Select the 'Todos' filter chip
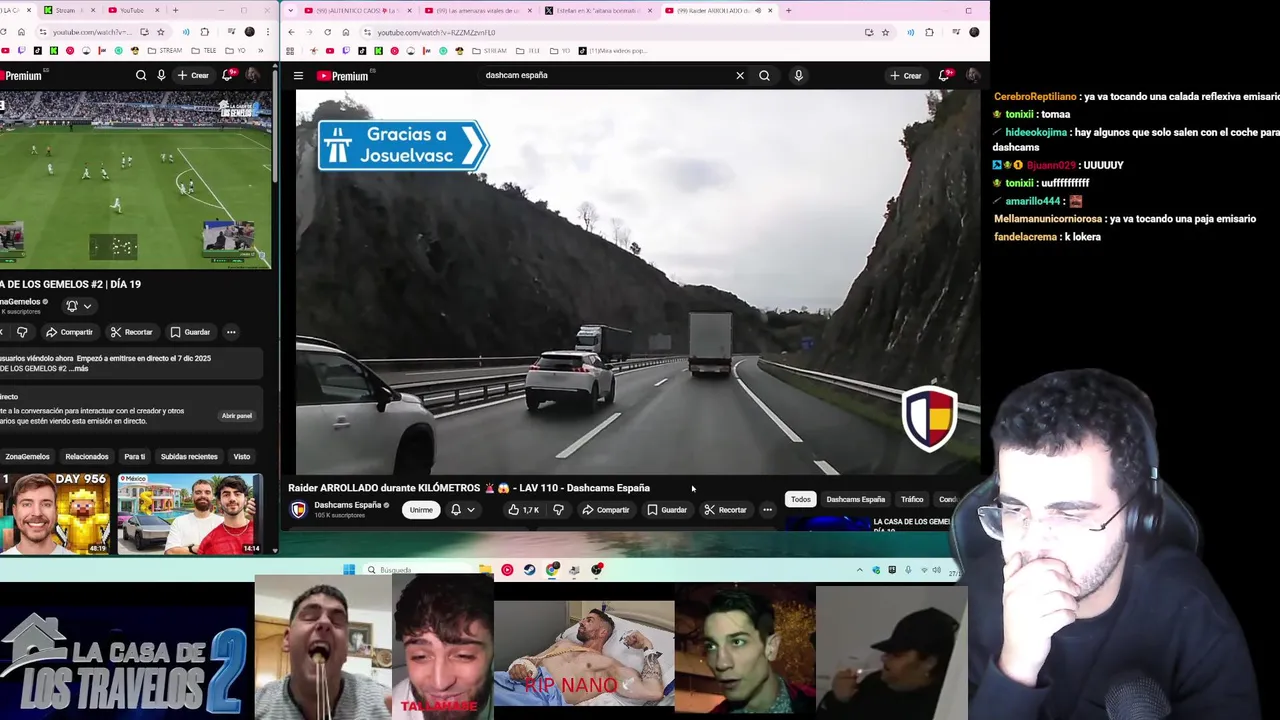Screen dimensions: 1280x720 pyautogui.click(x=801, y=499)
